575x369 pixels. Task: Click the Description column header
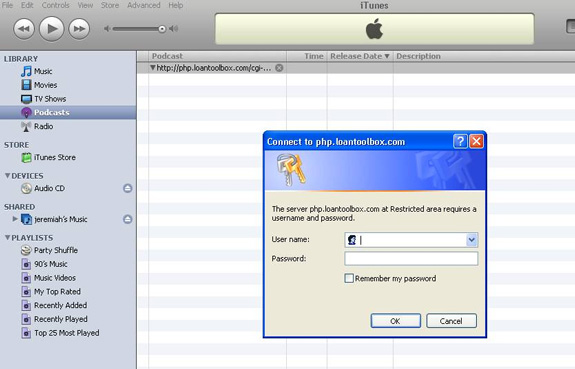coord(484,56)
